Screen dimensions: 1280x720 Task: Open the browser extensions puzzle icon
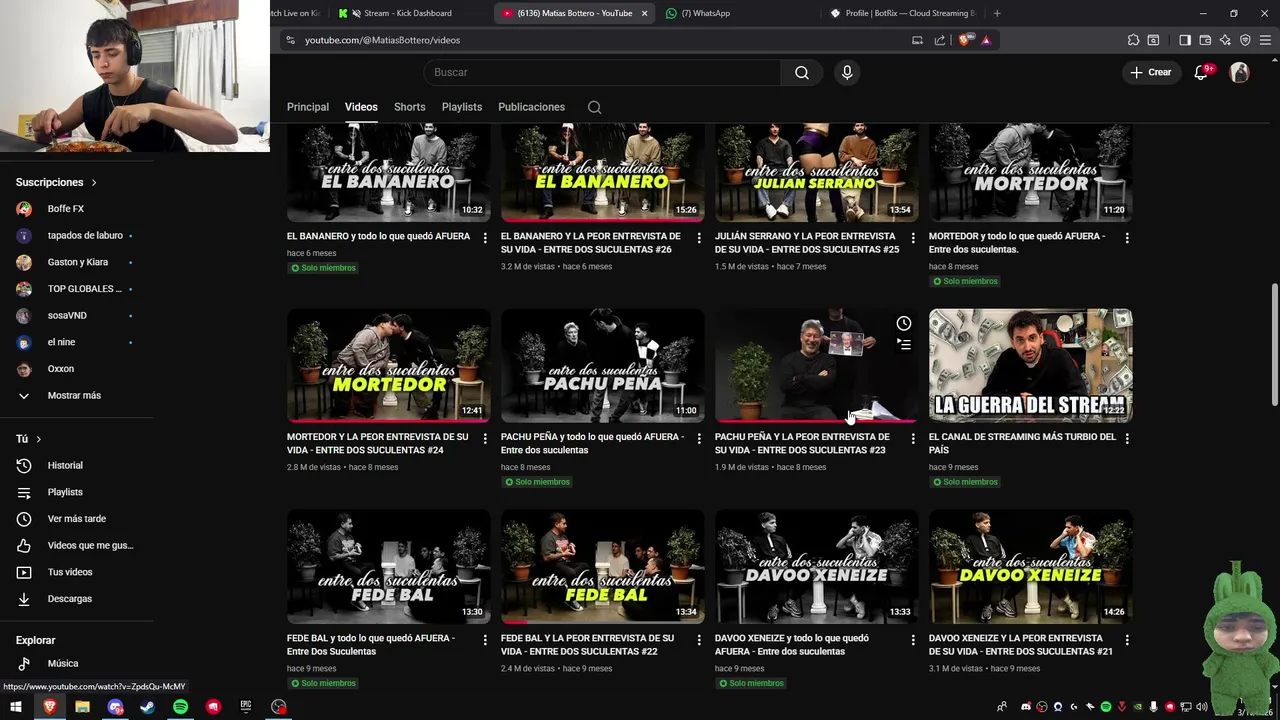(1133, 40)
